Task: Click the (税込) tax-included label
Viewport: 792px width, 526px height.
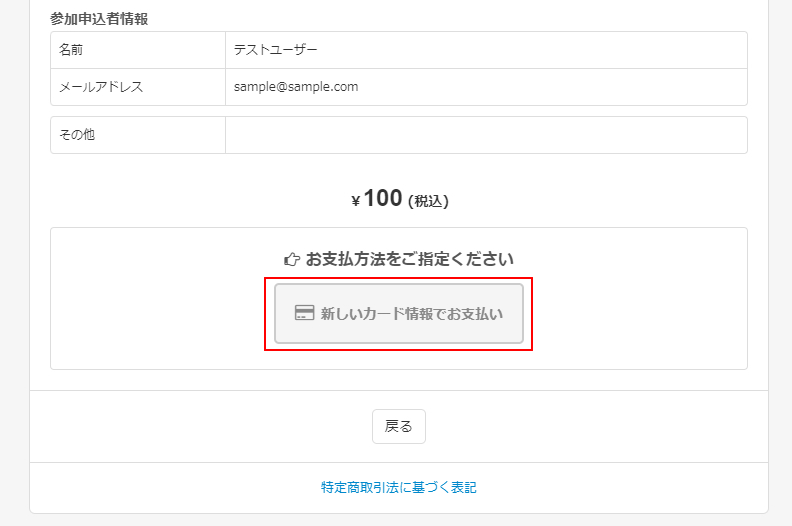Action: coord(428,201)
